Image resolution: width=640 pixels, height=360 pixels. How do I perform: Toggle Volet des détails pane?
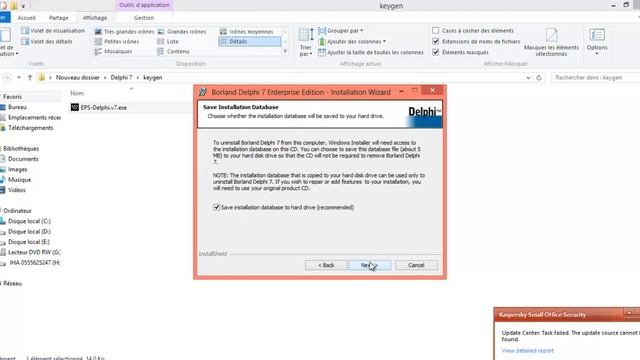47,42
